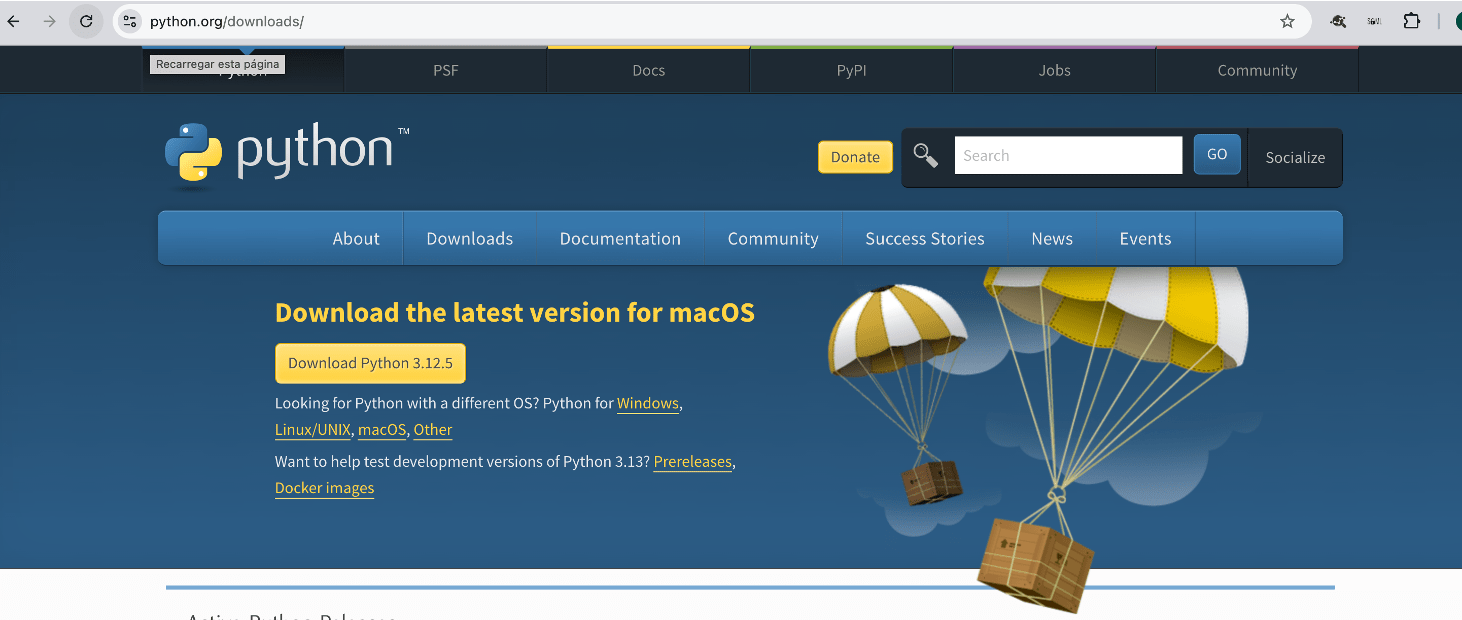Click heading 'Download the latest version for macOS'

click(515, 312)
